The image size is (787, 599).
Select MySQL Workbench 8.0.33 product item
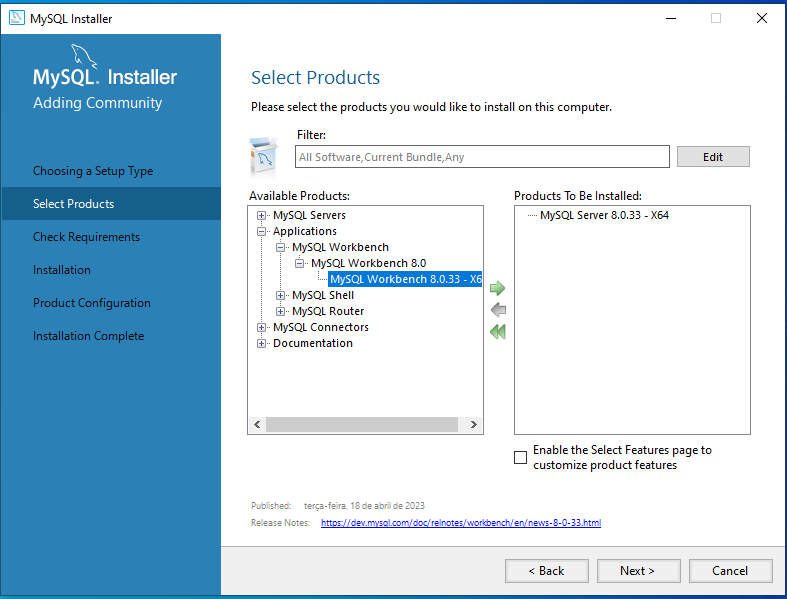coord(405,279)
